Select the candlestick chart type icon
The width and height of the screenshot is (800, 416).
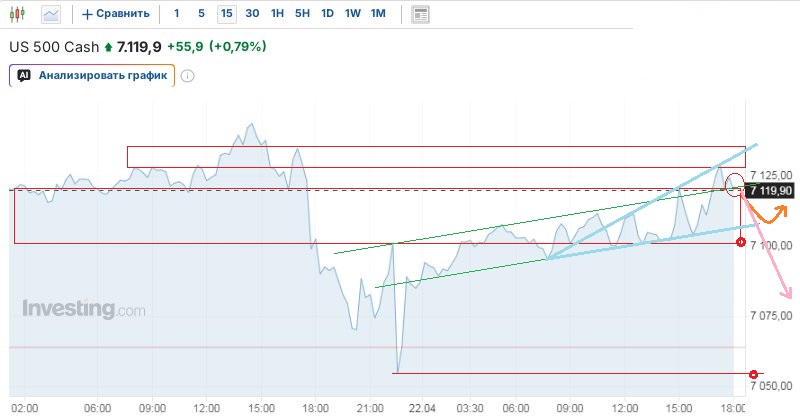pyautogui.click(x=19, y=14)
